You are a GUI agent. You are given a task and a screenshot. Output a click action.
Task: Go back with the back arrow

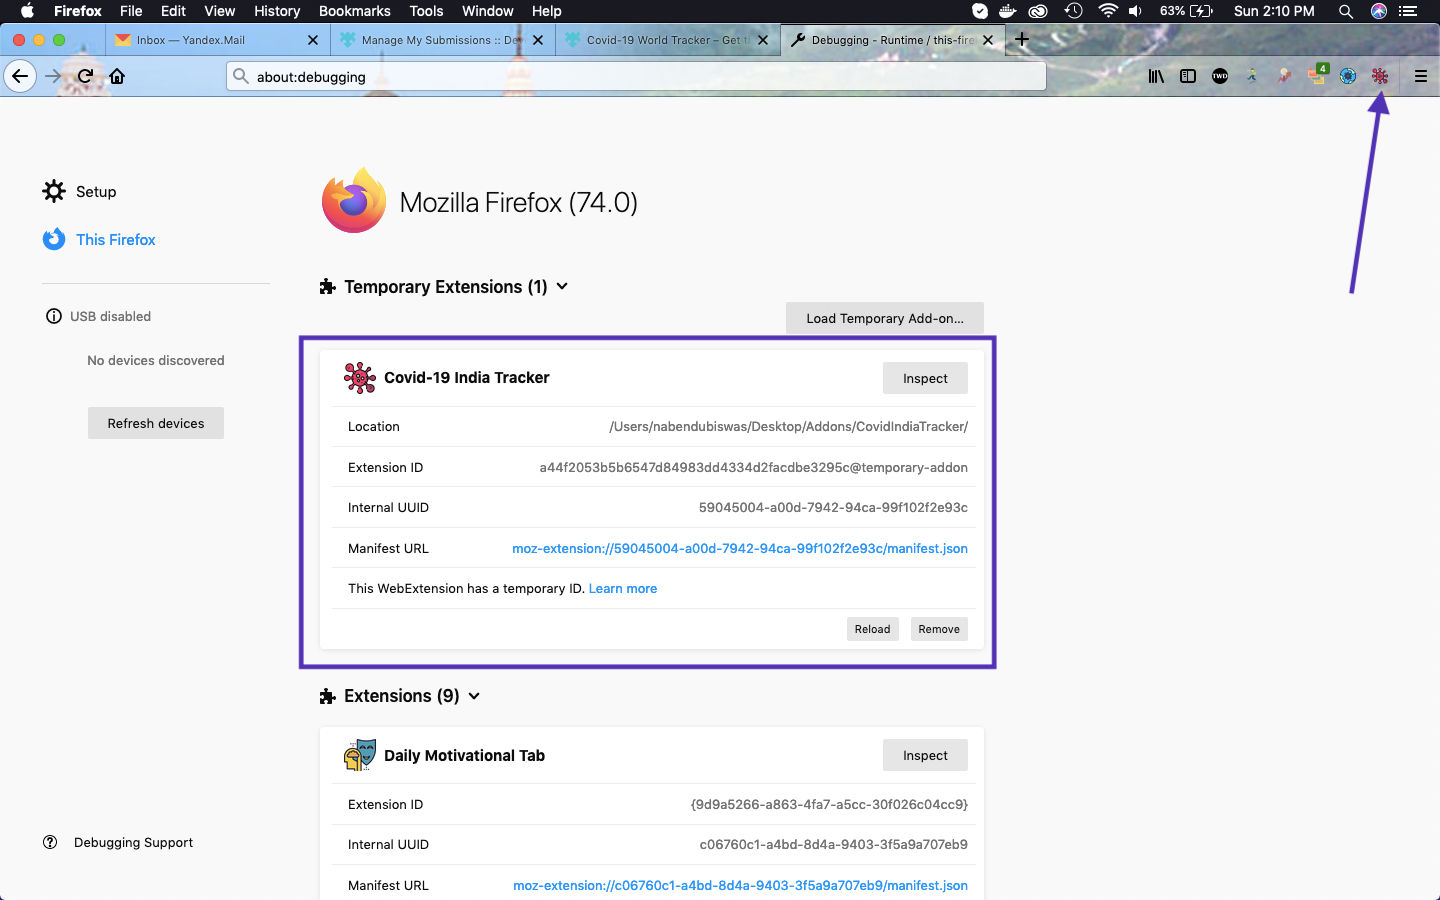[20, 76]
